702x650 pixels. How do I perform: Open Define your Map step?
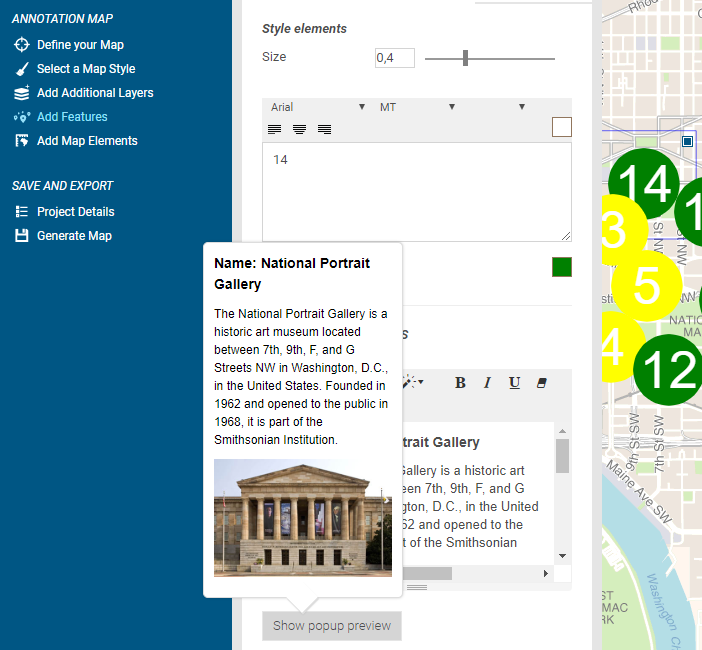pos(80,45)
